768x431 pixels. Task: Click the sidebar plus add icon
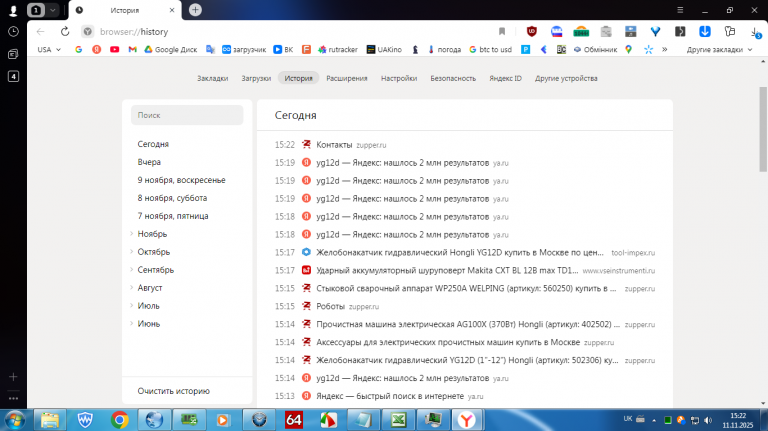(13, 377)
